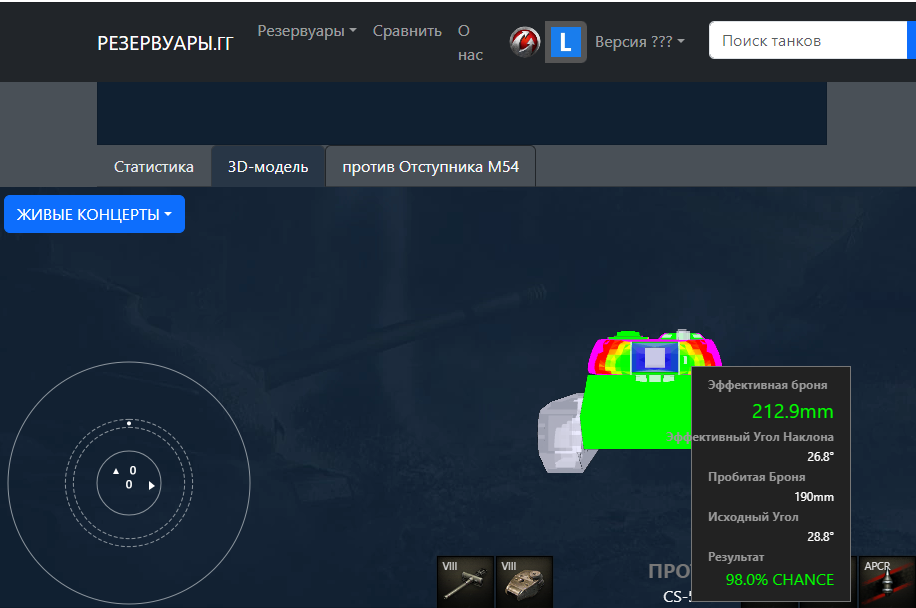Click the blue L icon in navbar

point(565,42)
